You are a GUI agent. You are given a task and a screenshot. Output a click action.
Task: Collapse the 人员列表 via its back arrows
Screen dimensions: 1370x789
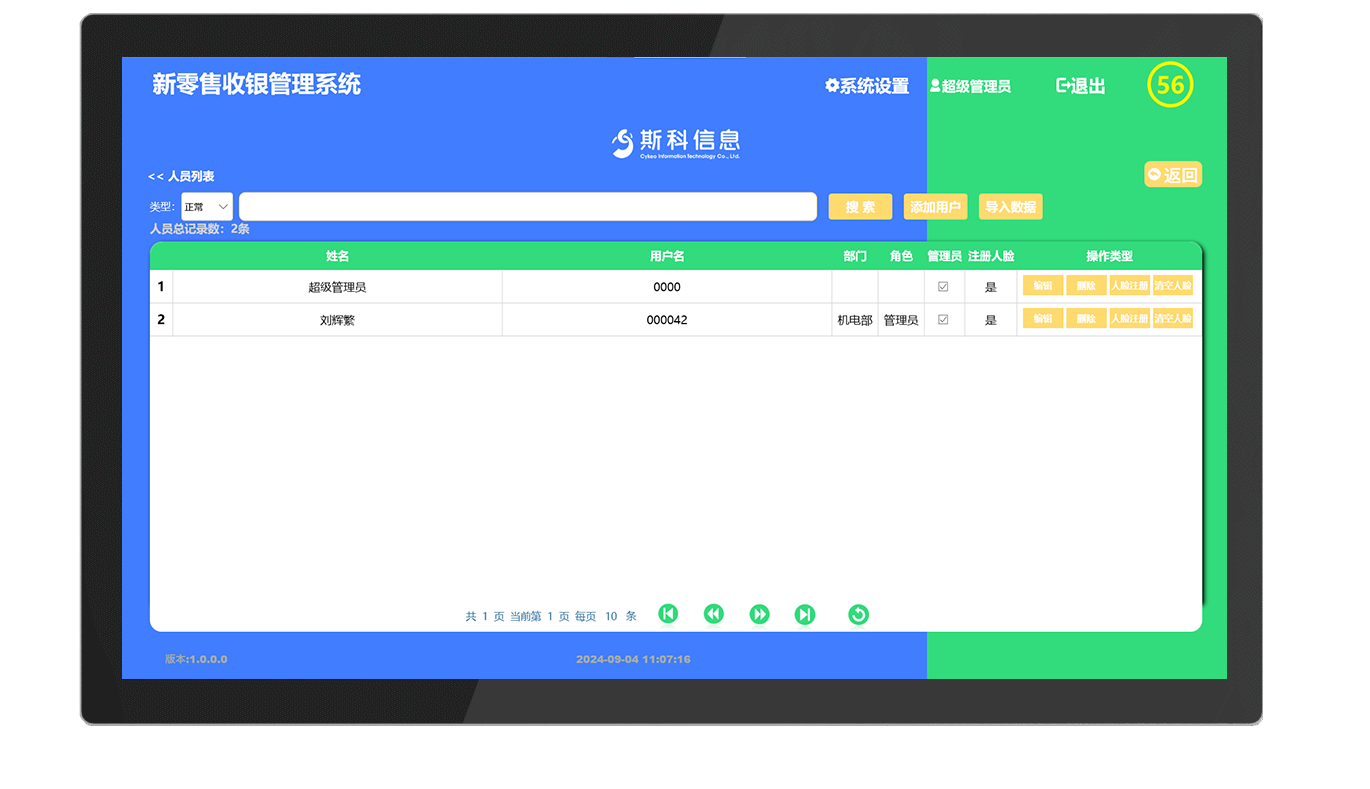[x=157, y=175]
